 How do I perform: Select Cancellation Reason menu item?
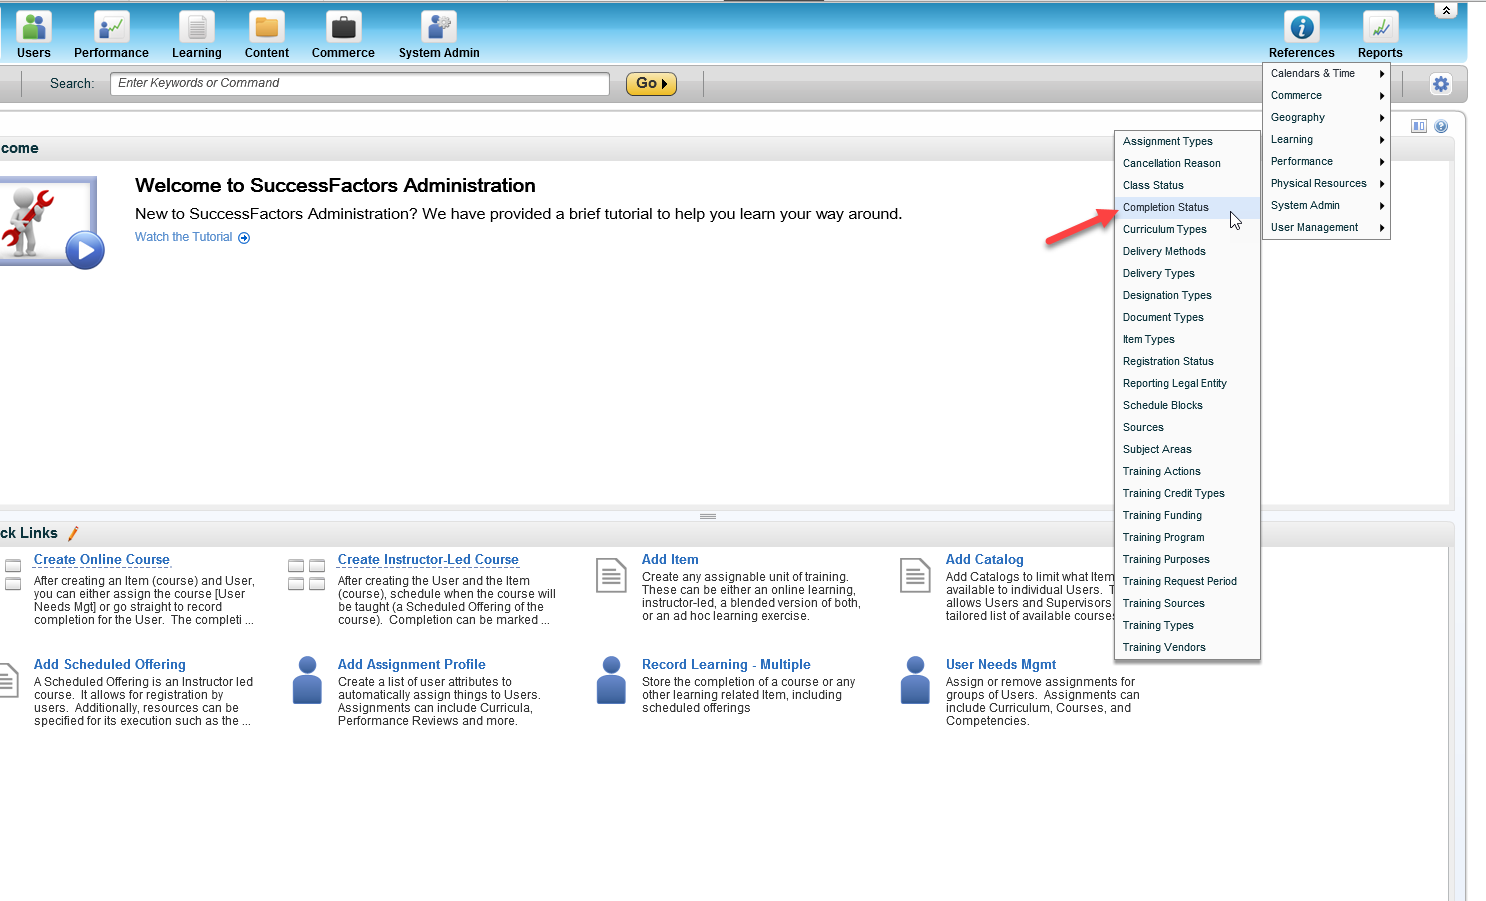(1187, 164)
